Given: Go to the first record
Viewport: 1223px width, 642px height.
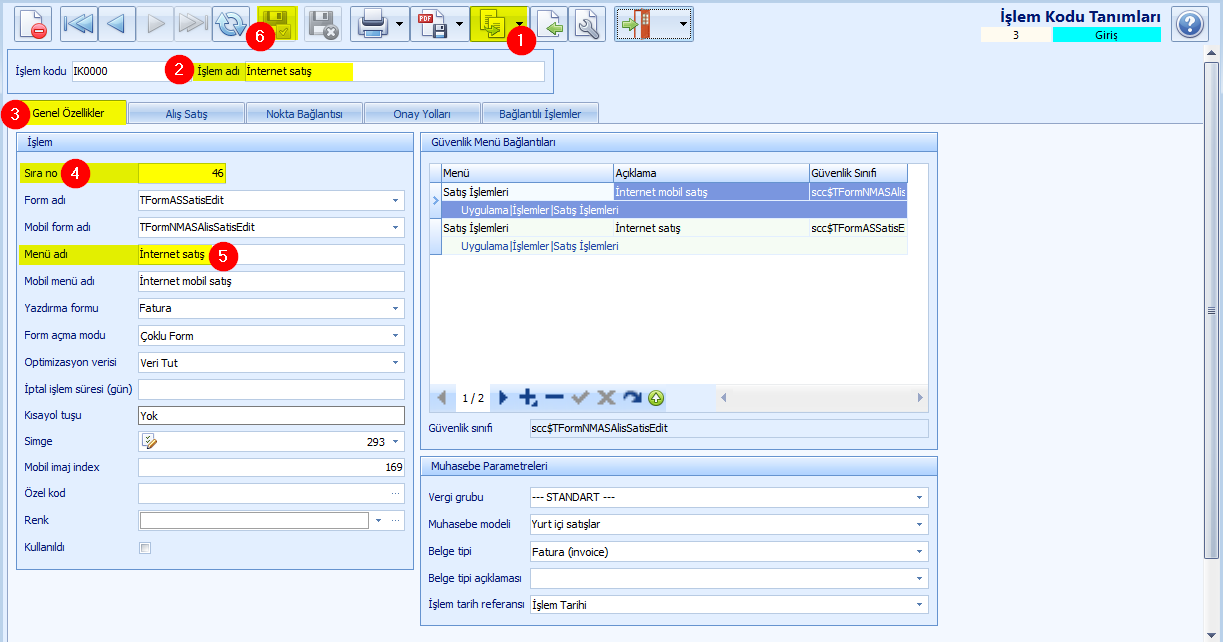Looking at the screenshot, I should tap(78, 24).
